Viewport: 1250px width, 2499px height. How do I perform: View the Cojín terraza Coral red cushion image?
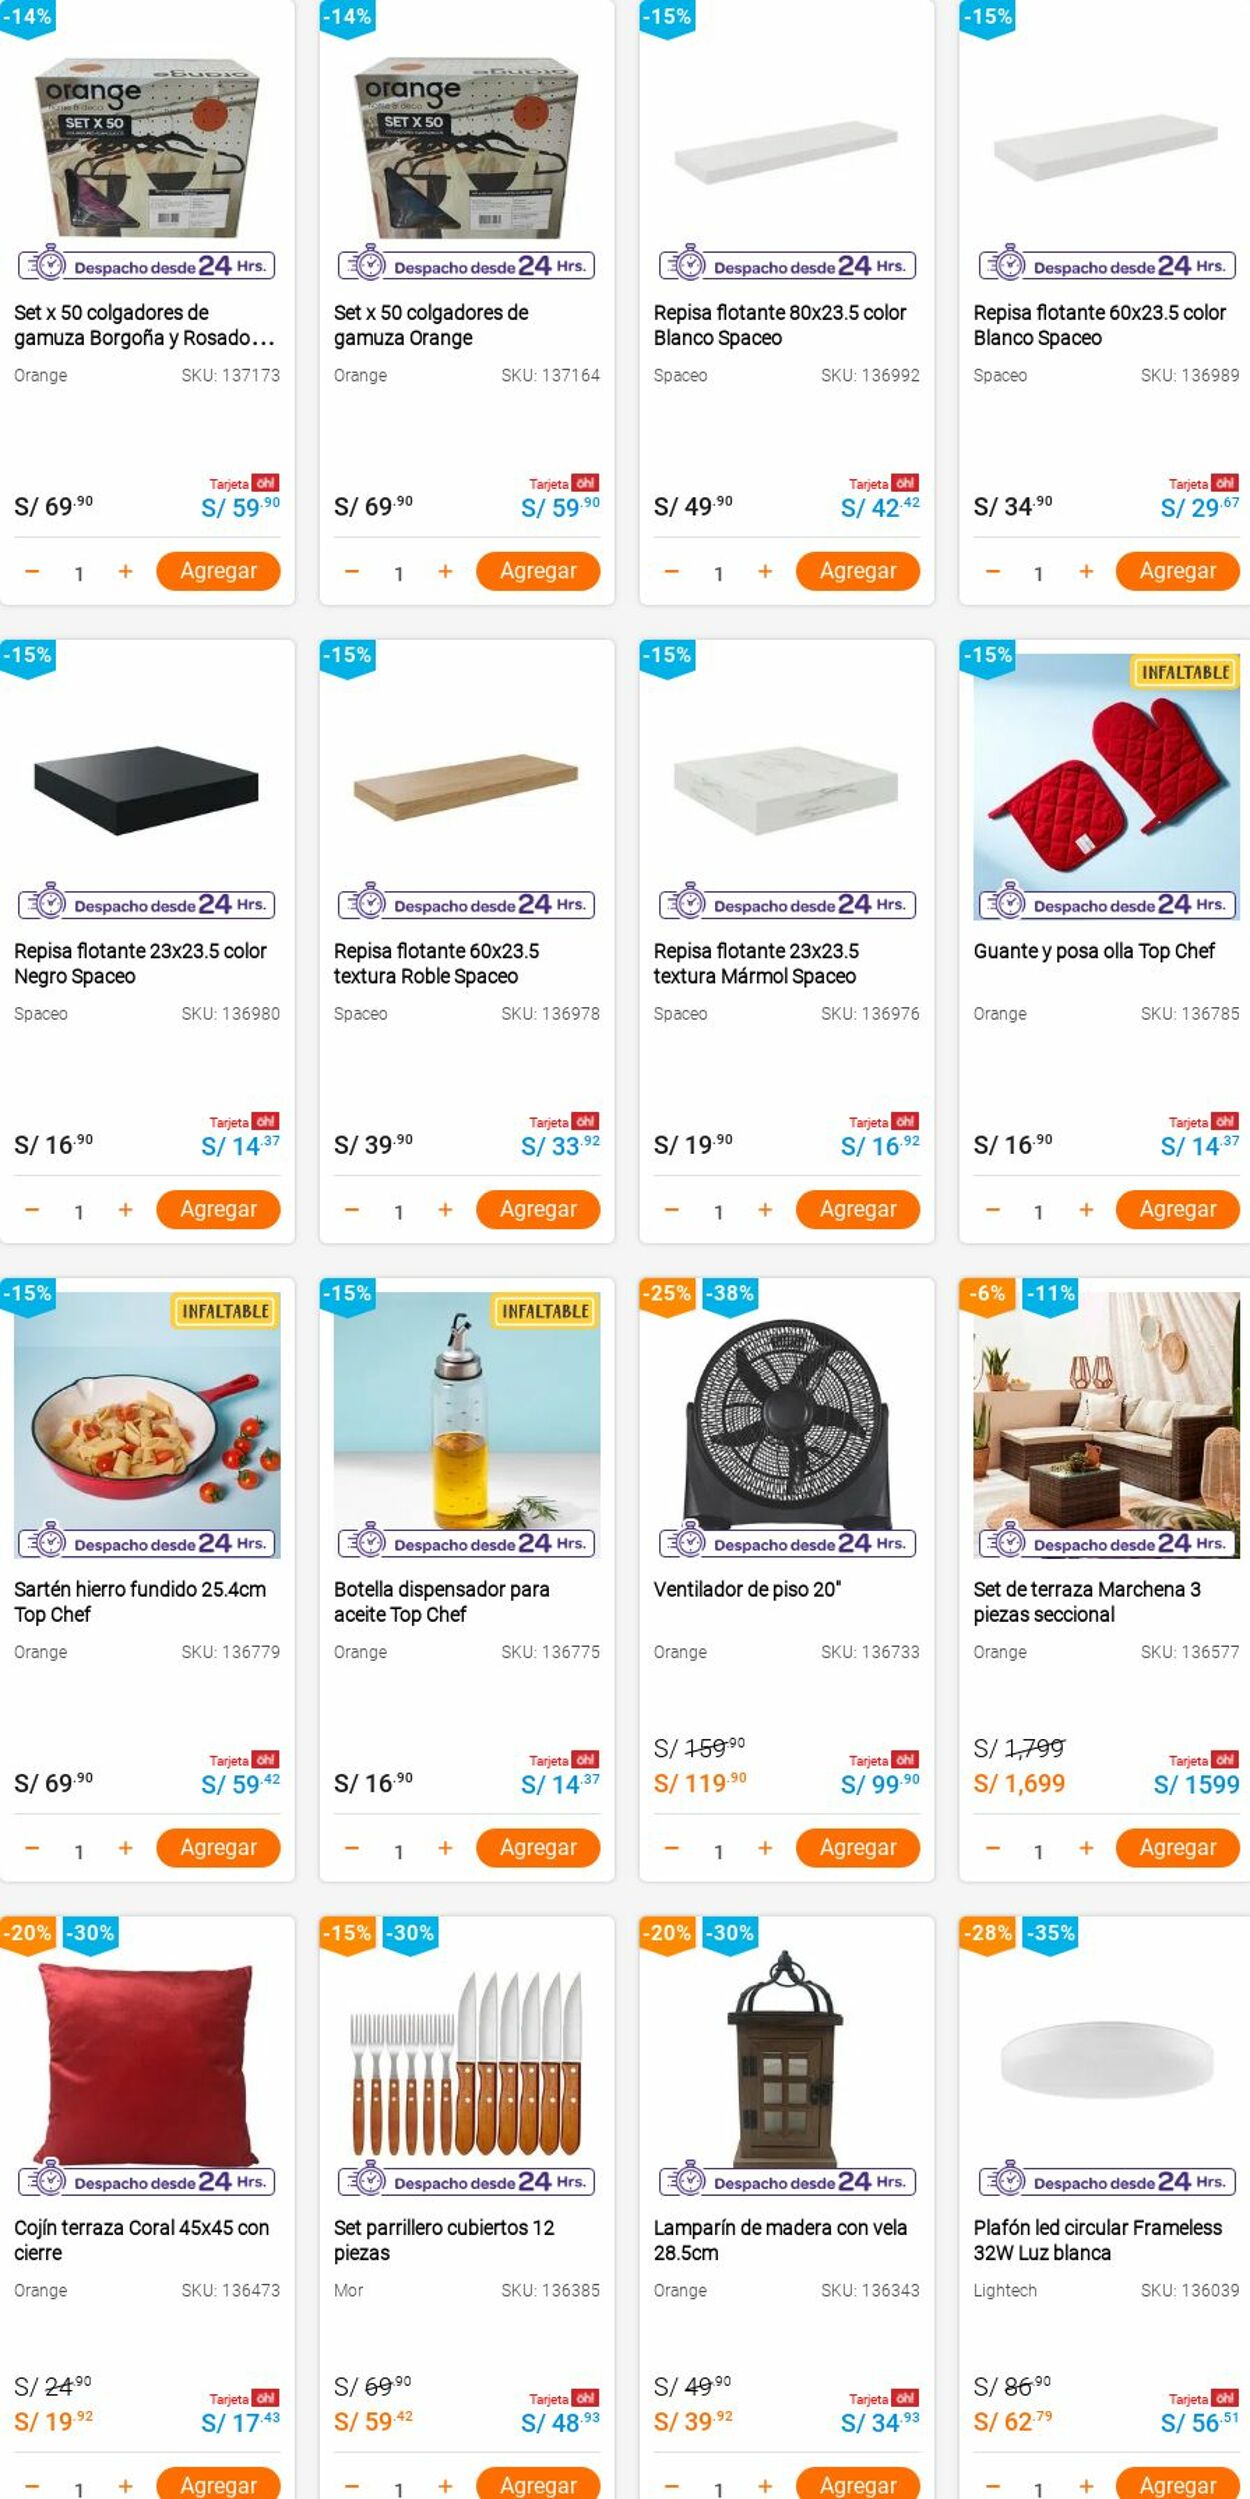147,2063
